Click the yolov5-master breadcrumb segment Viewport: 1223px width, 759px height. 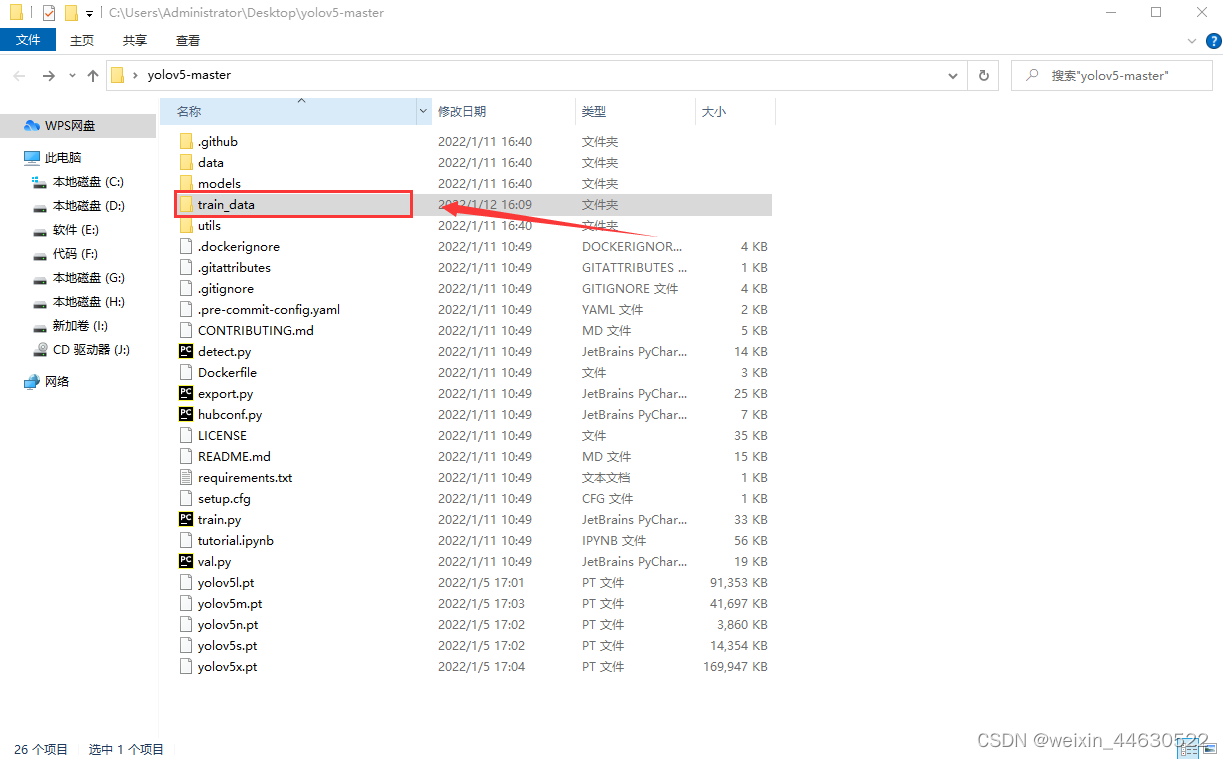click(x=189, y=75)
